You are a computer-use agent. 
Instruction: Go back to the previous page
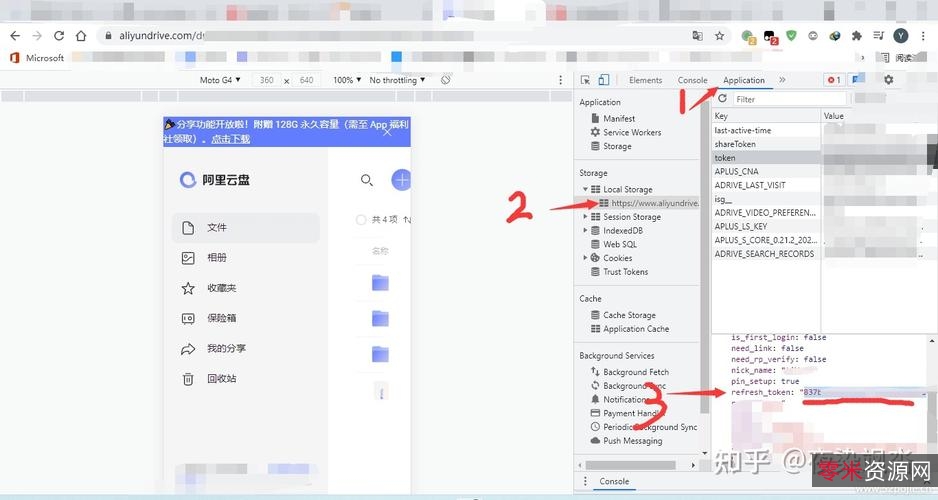click(15, 36)
